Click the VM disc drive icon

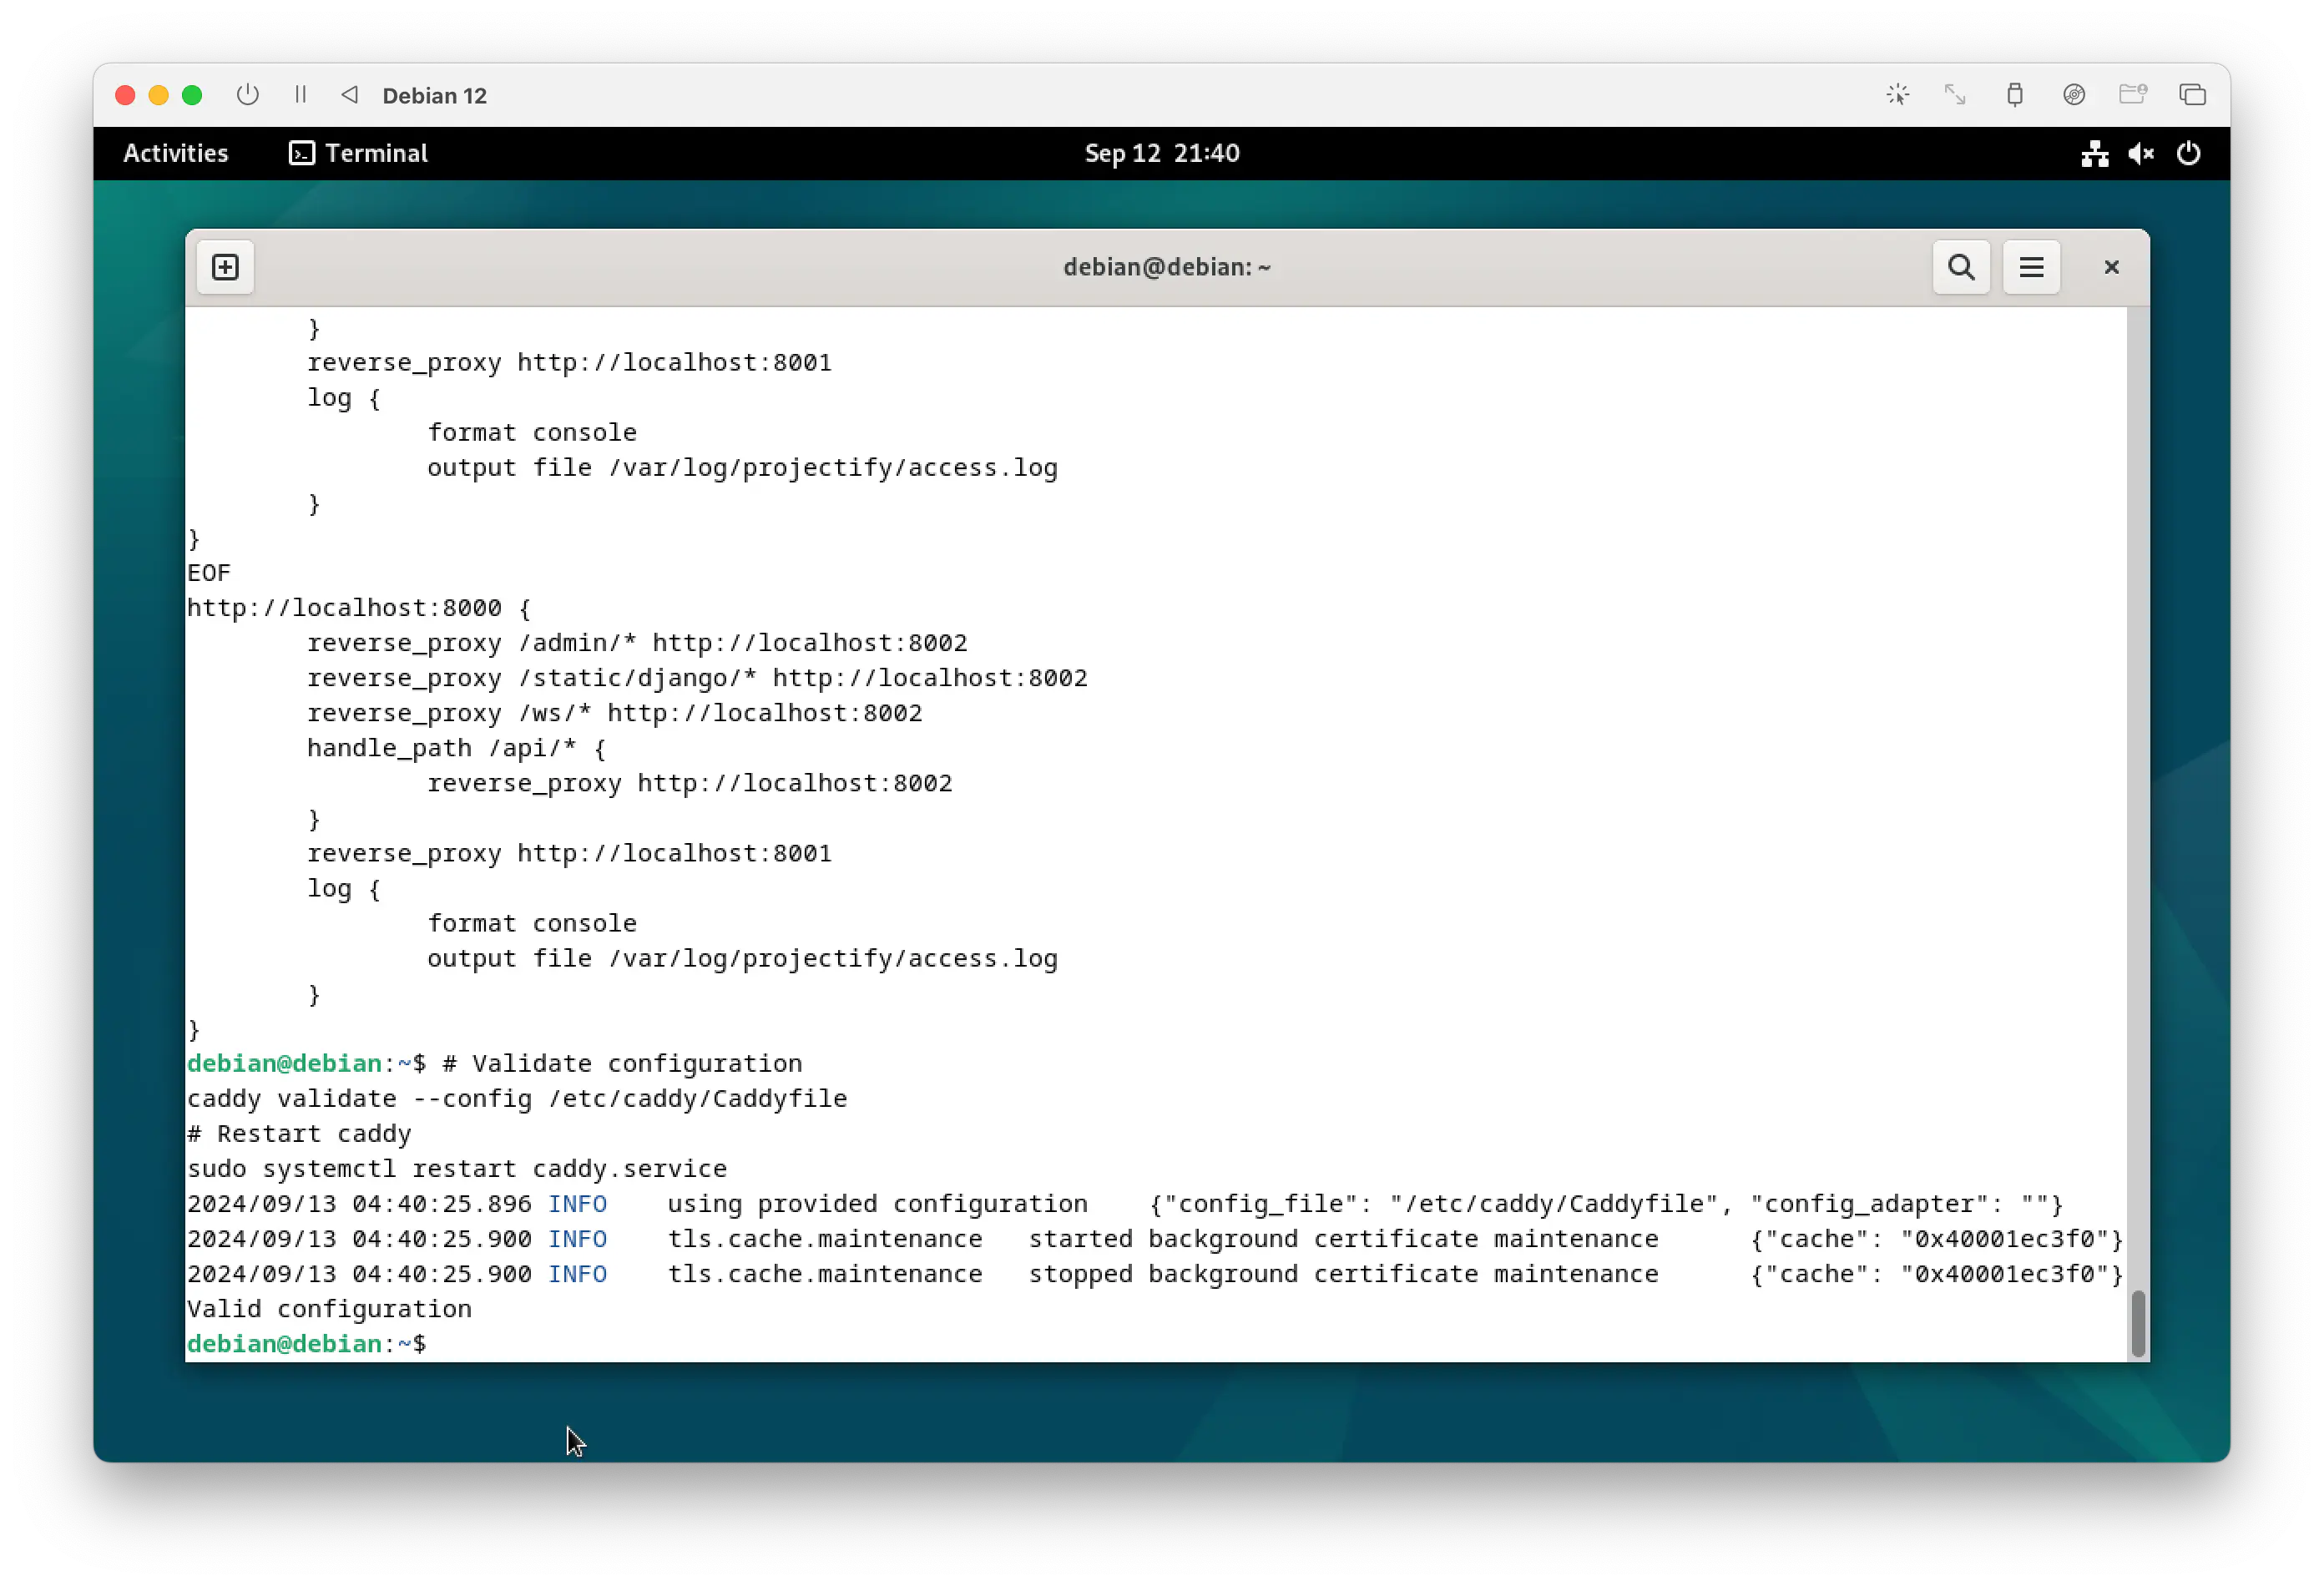(2074, 95)
